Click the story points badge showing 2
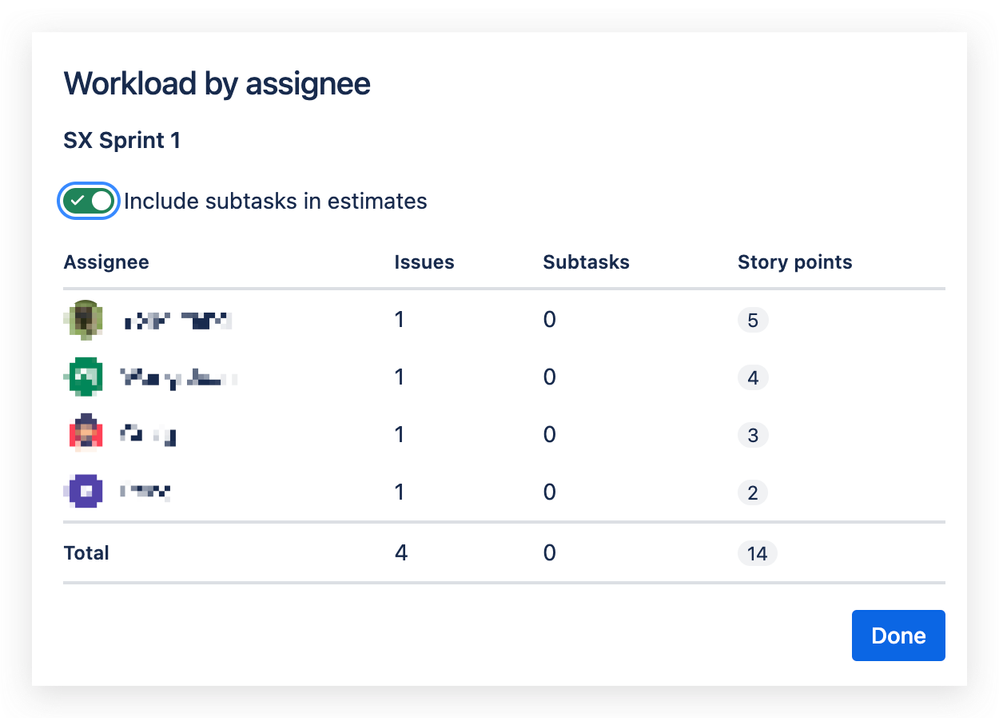 752,492
